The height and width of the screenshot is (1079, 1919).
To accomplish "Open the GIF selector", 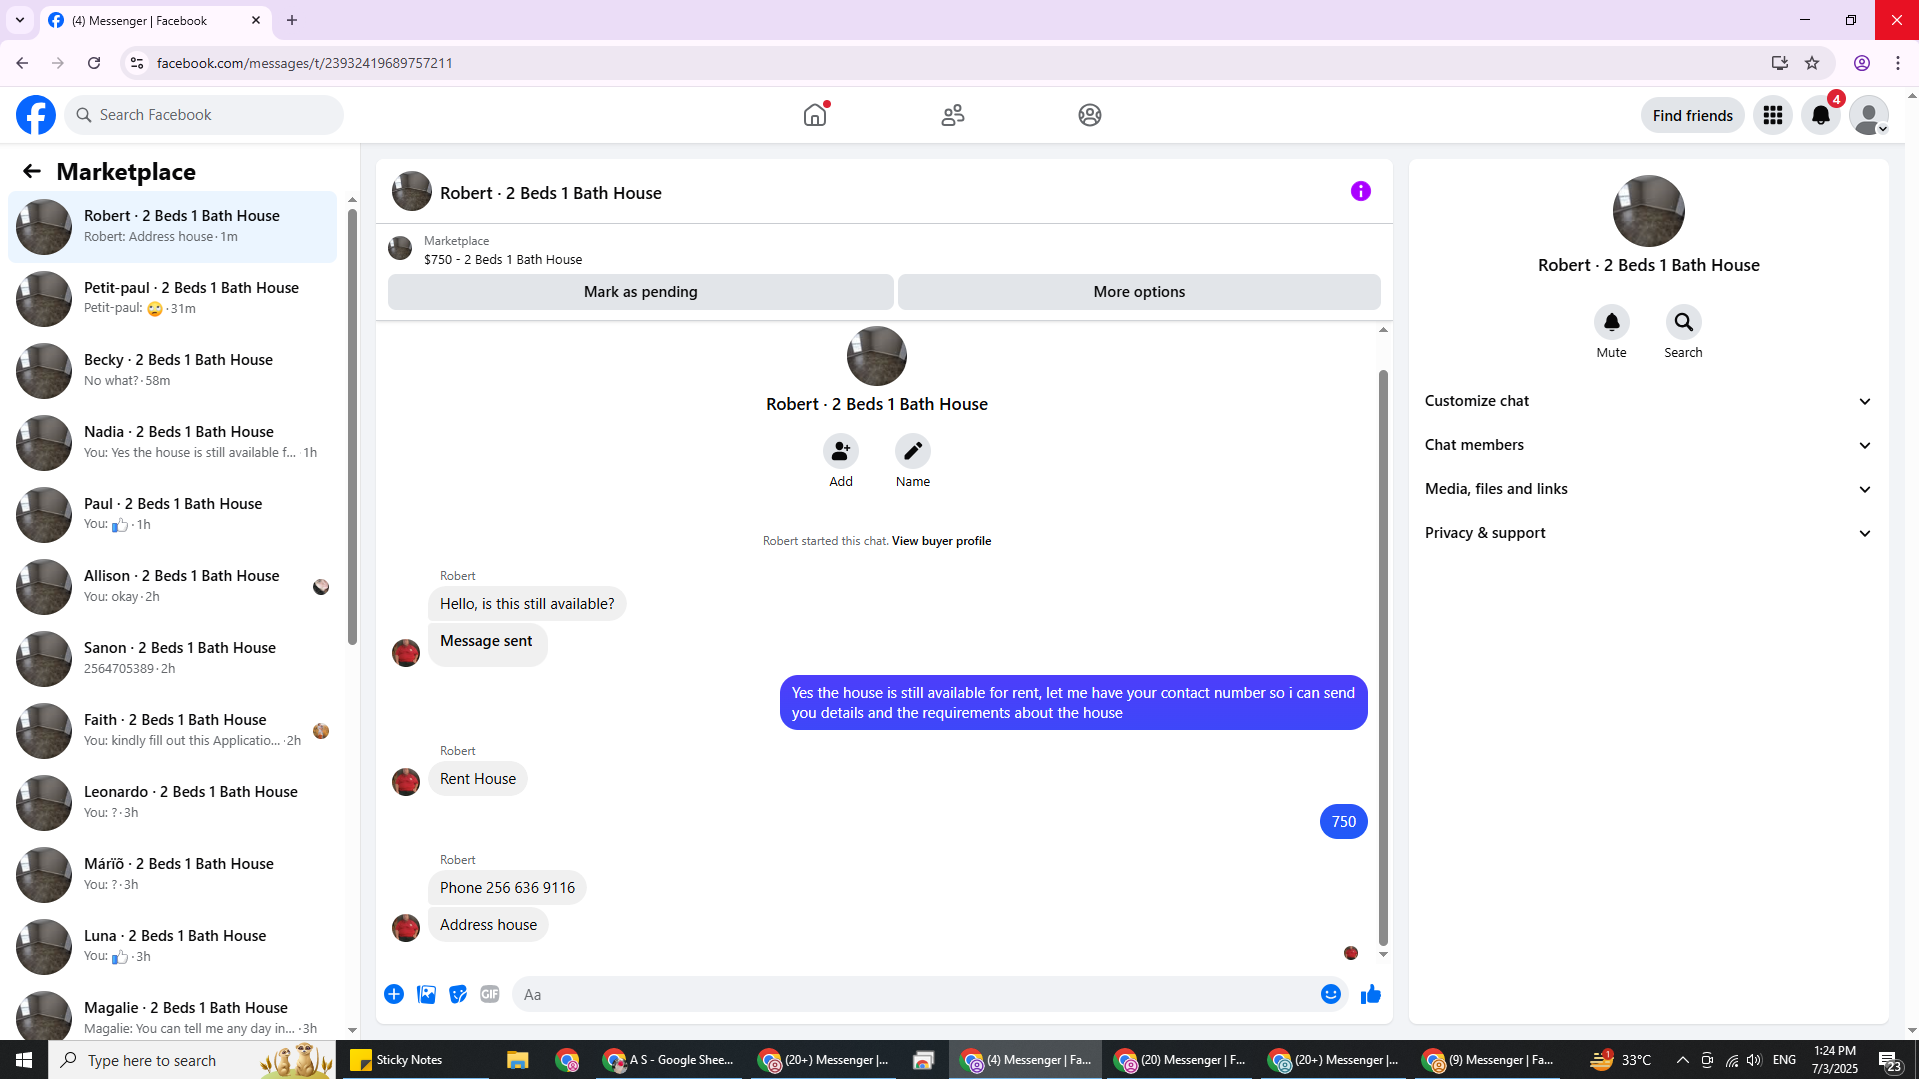I will tap(489, 994).
